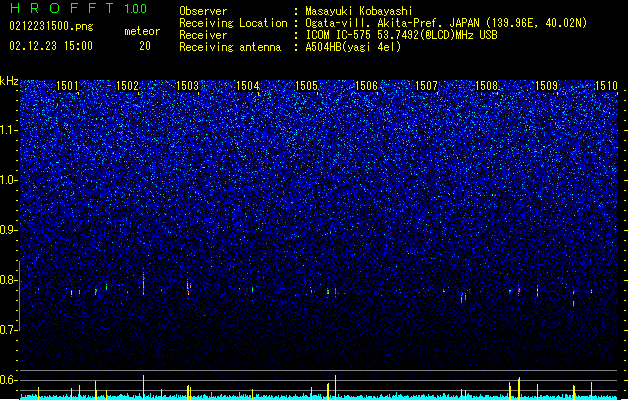Click observer name Masayuki Kobayashi
Viewport: 629px width, 400px height.
tap(358, 11)
